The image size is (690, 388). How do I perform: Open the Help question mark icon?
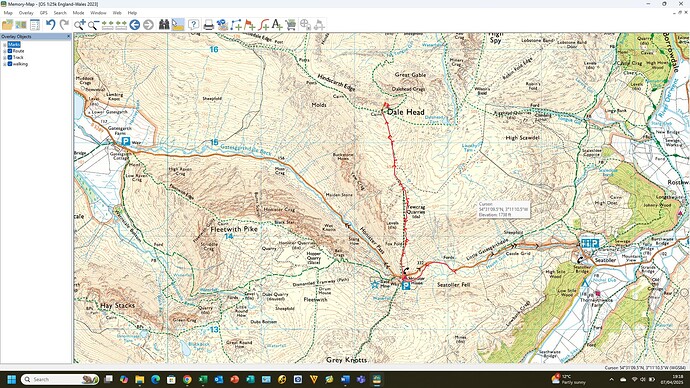(x=193, y=25)
